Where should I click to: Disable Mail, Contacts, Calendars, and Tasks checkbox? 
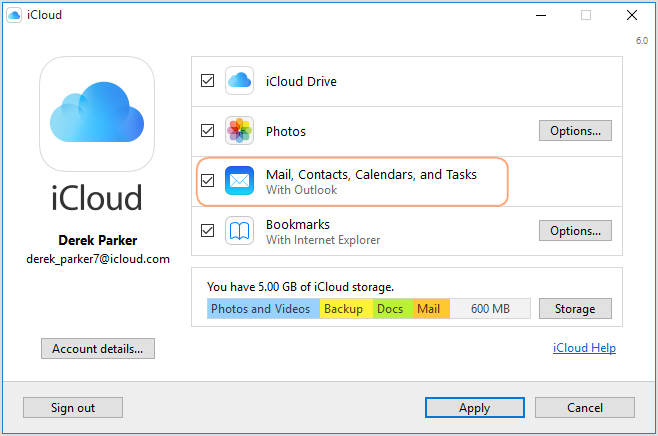point(207,181)
